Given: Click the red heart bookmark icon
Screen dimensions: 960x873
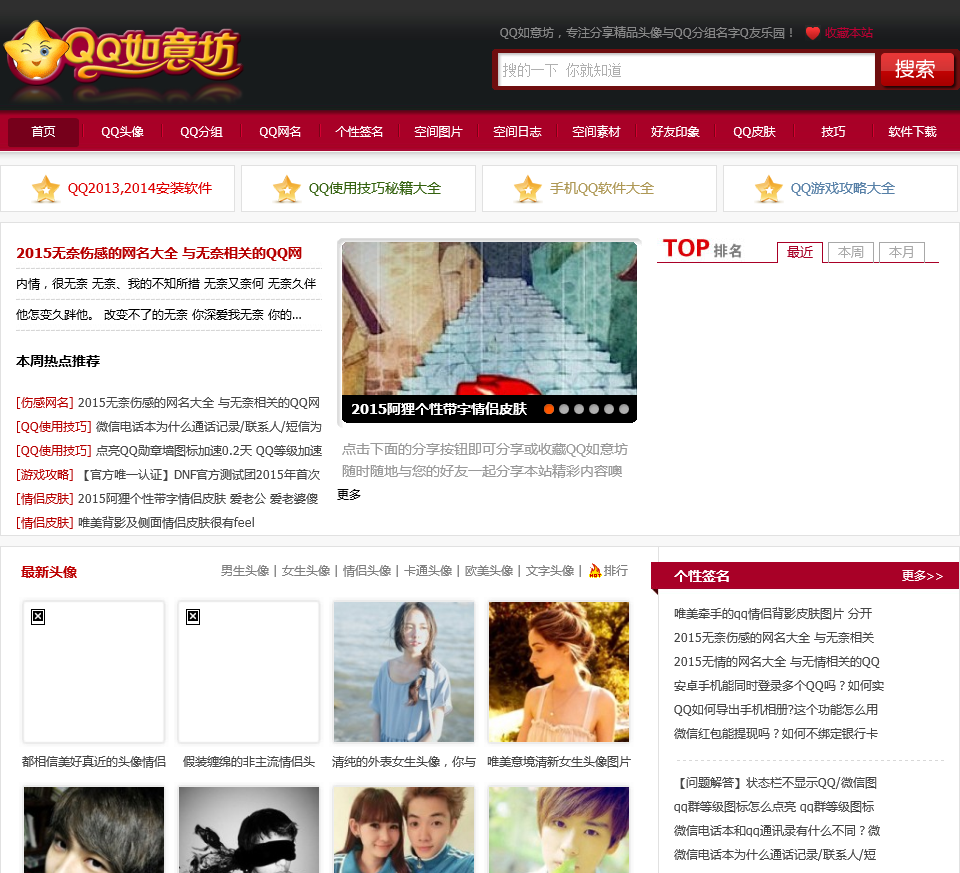Looking at the screenshot, I should [812, 33].
